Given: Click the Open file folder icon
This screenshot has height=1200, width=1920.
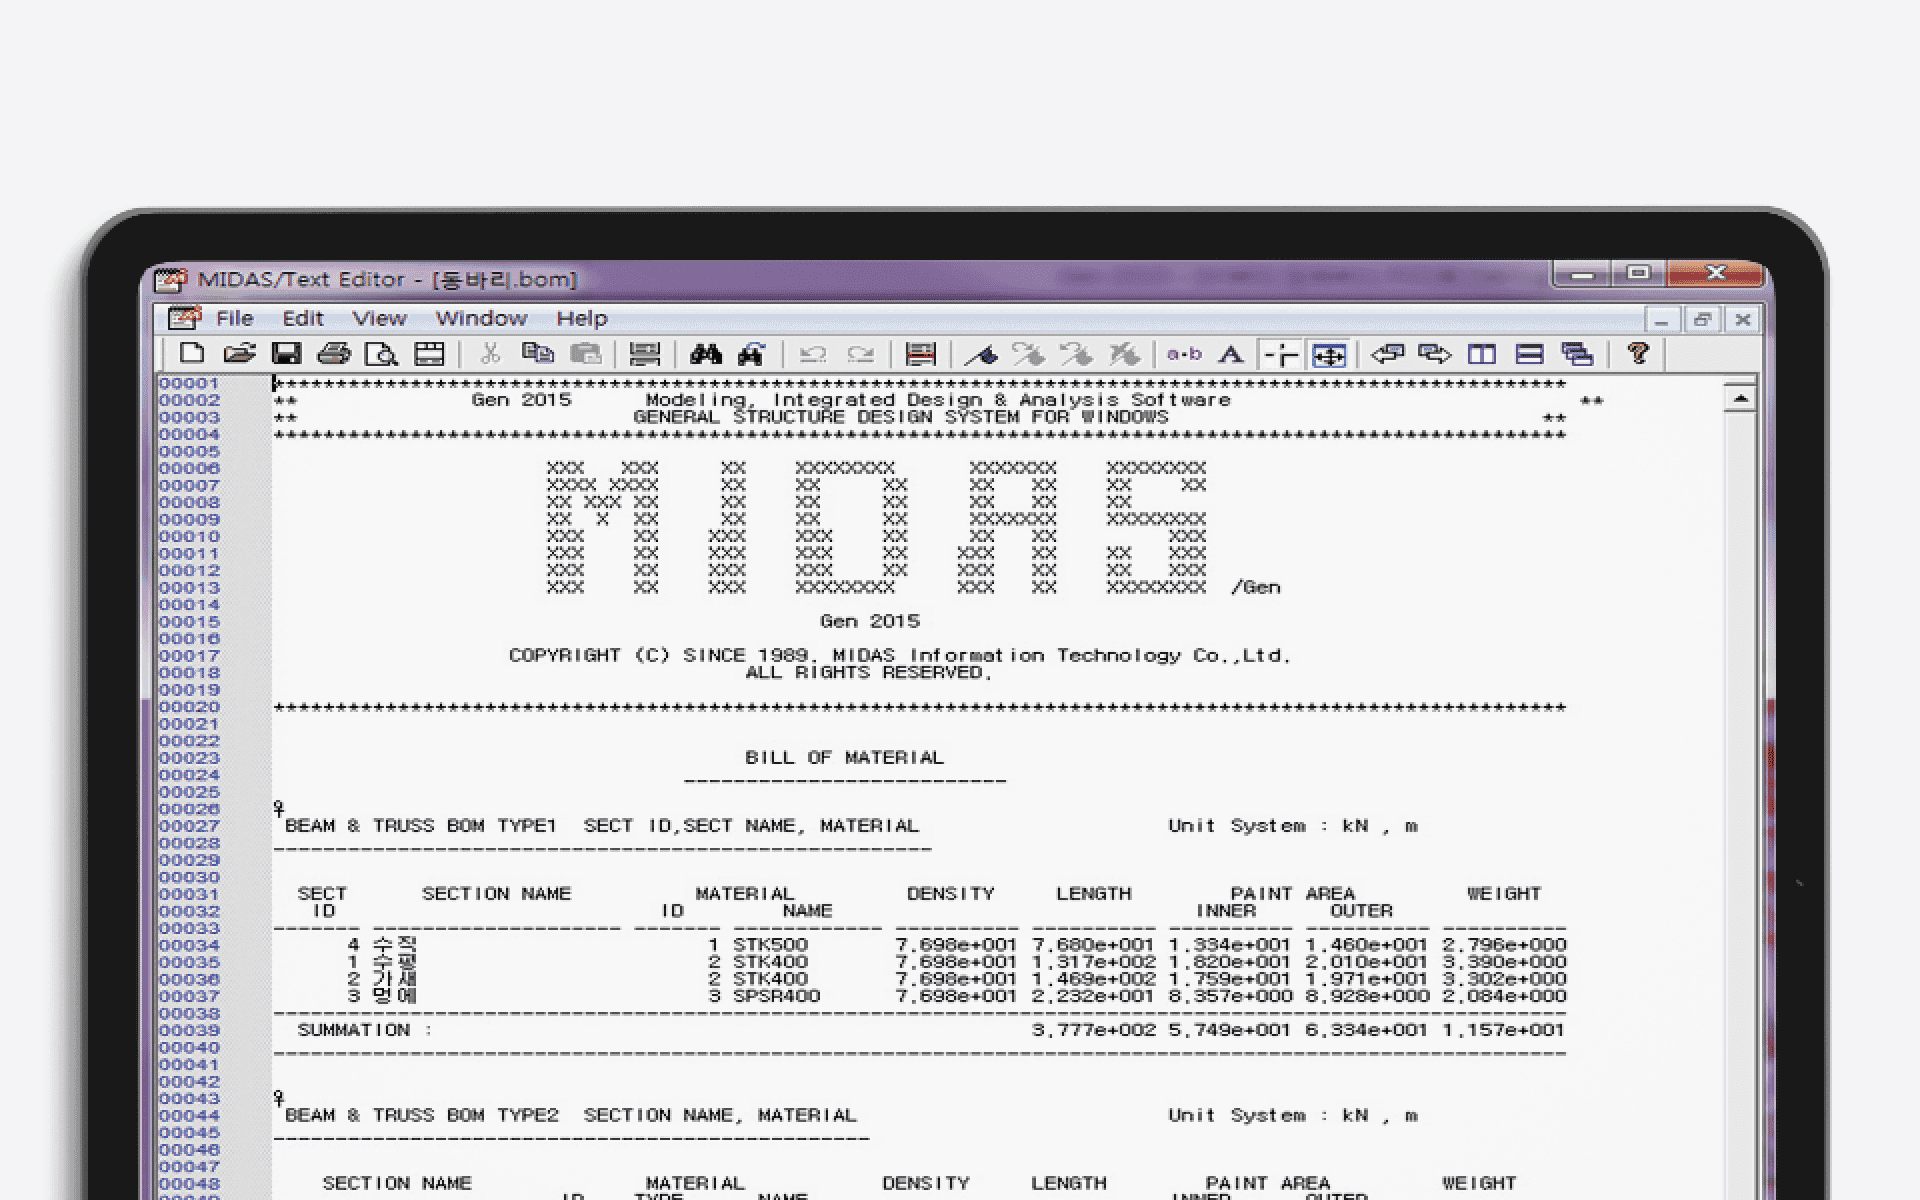Looking at the screenshot, I should [x=239, y=354].
